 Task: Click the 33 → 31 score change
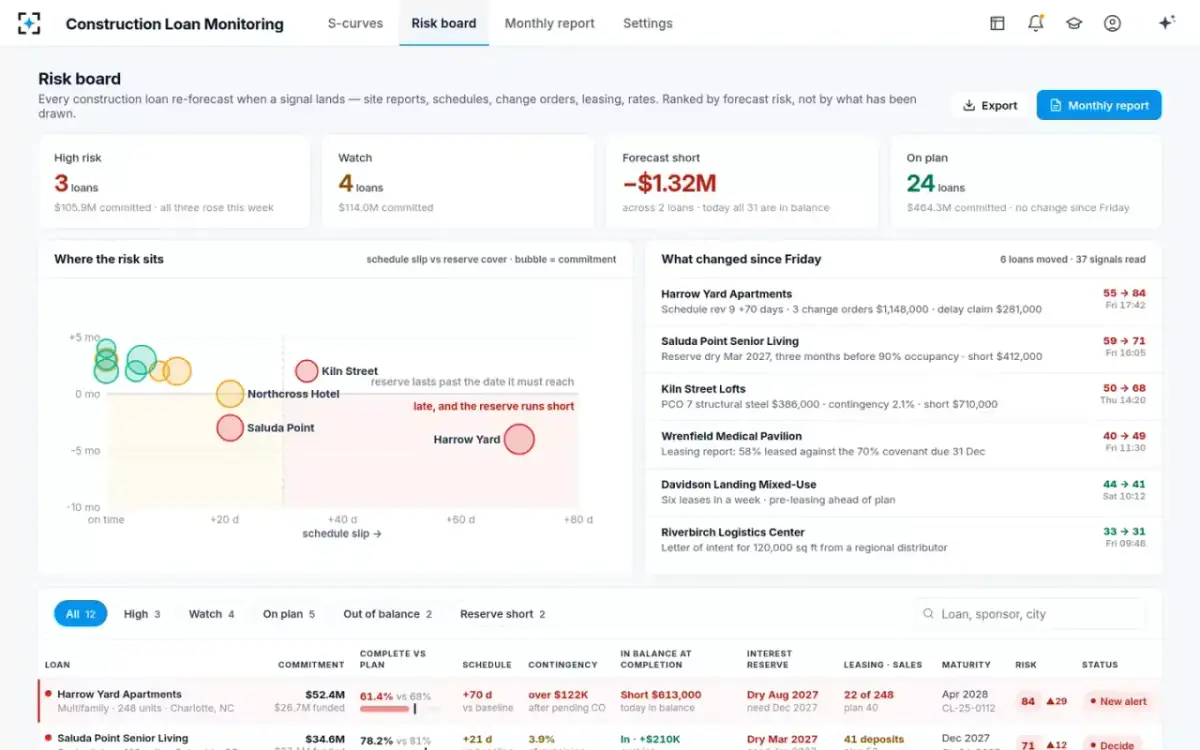[x=1125, y=532]
